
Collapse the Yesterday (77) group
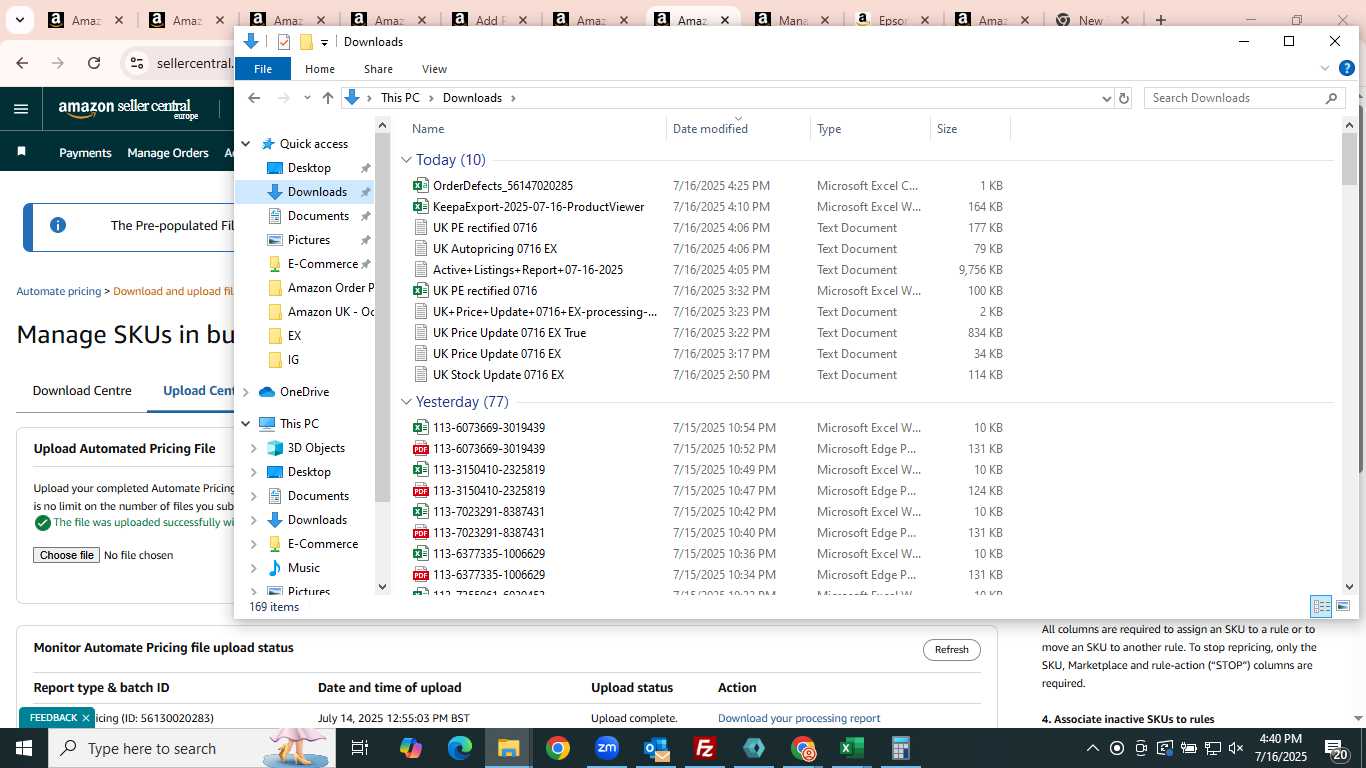[x=406, y=402]
